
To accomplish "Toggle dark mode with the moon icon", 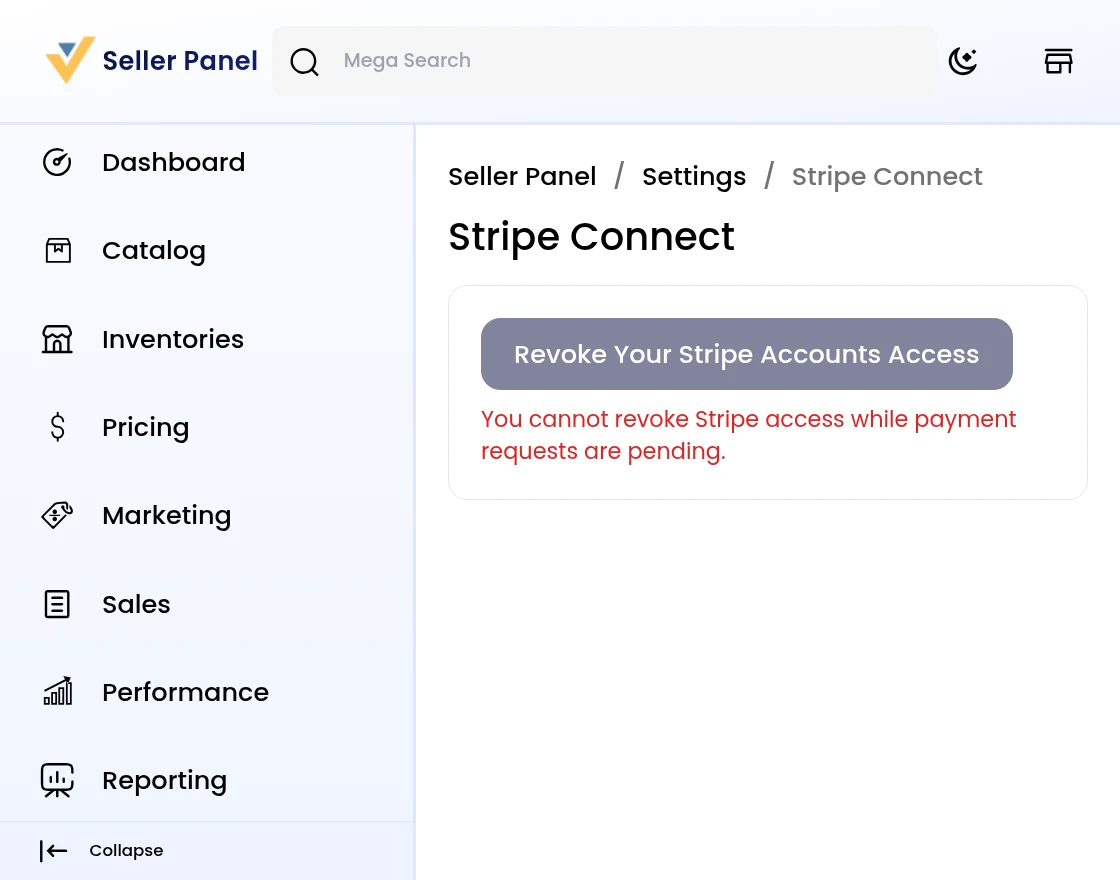I will [963, 61].
